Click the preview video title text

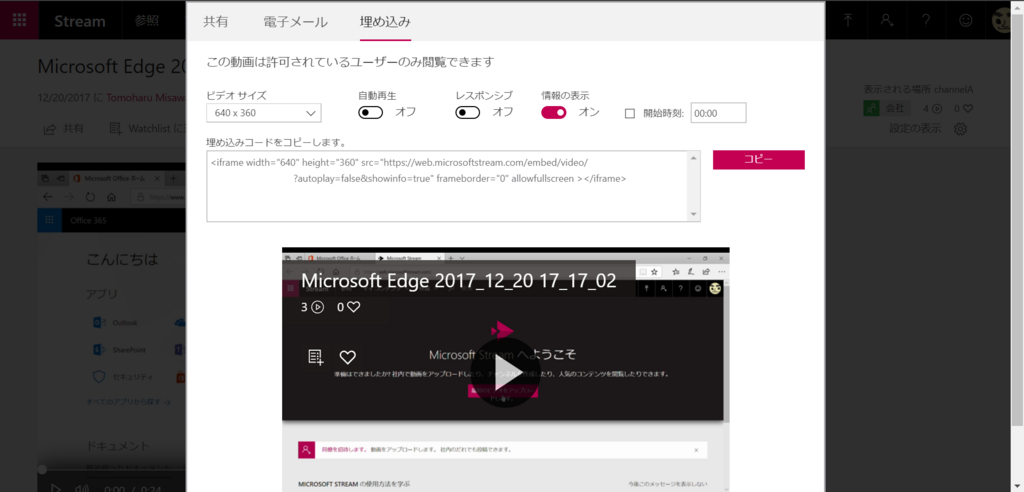coord(459,280)
